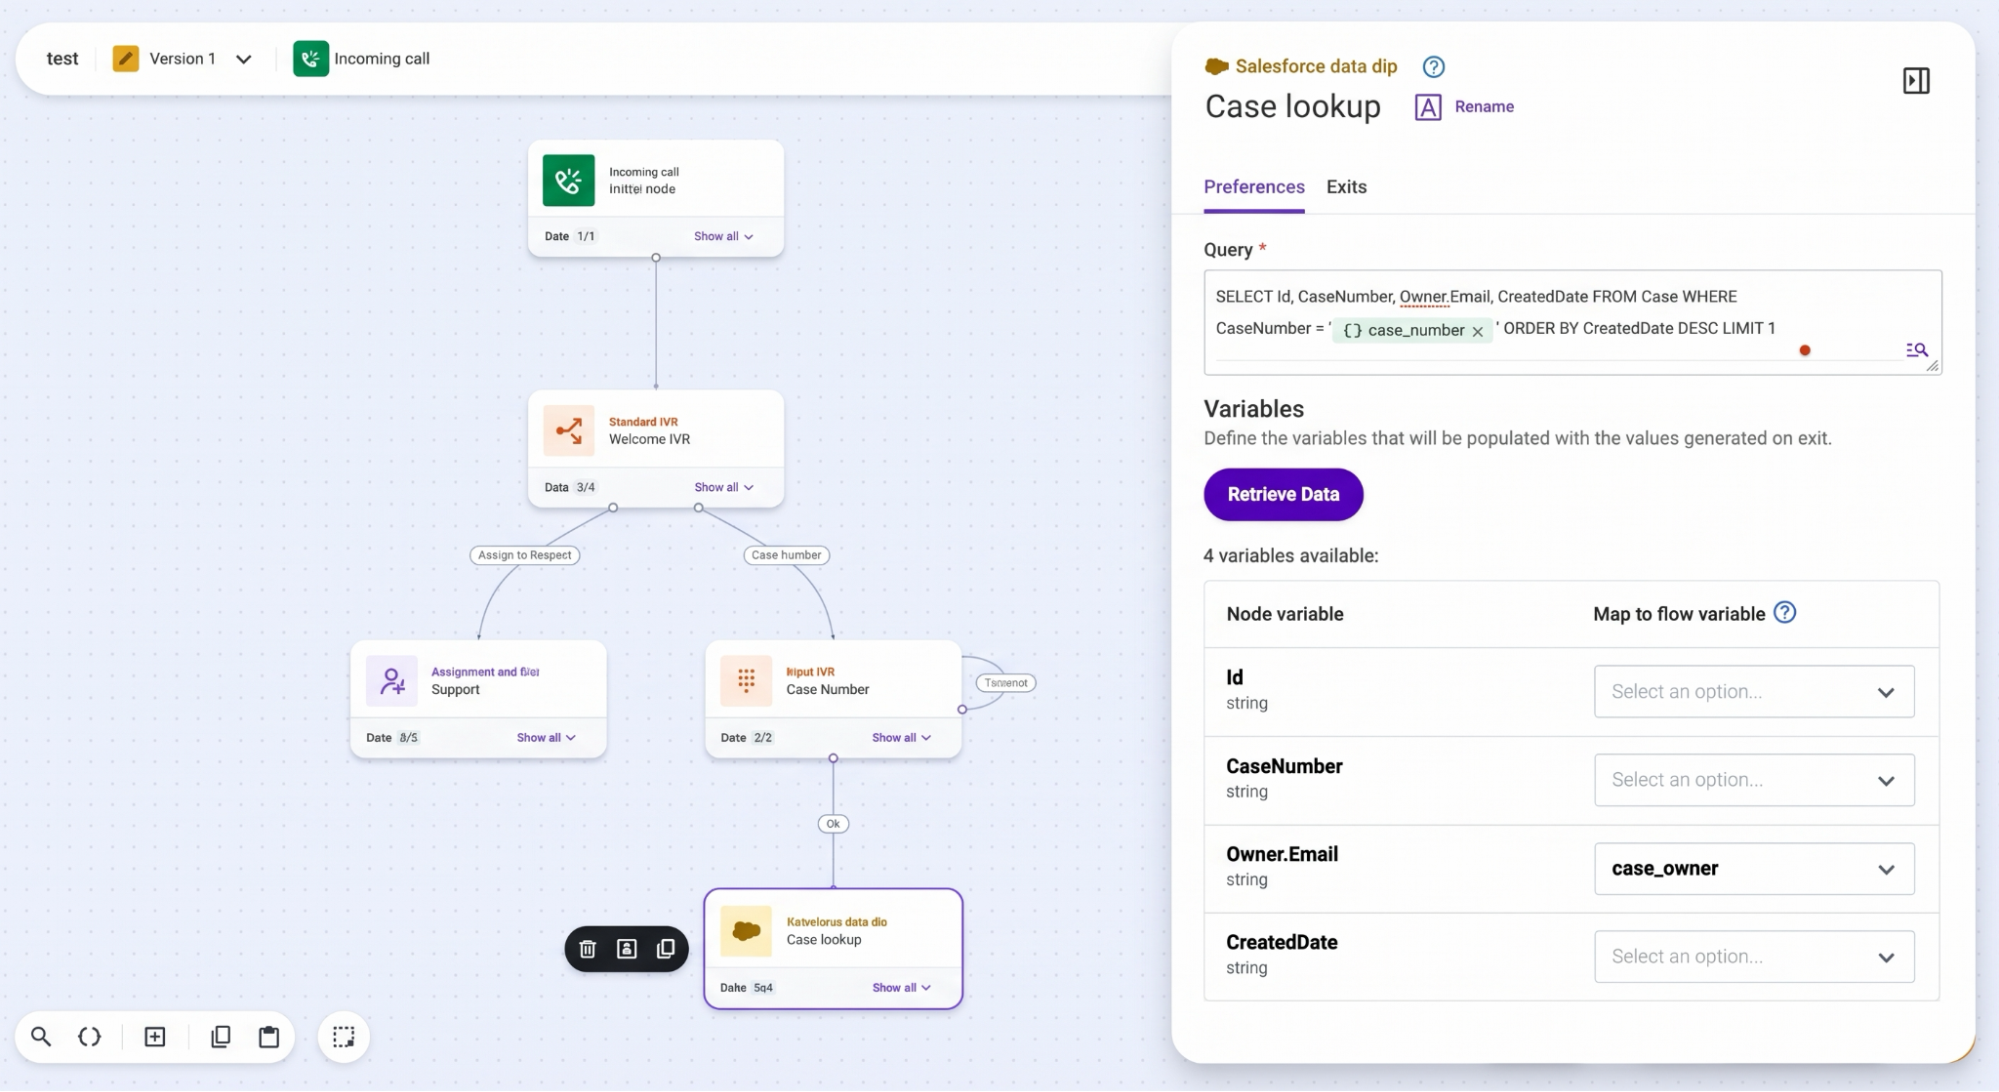Image resolution: width=1999 pixels, height=1092 pixels.
Task: Open help for Map to flow variable
Action: [x=1785, y=613]
